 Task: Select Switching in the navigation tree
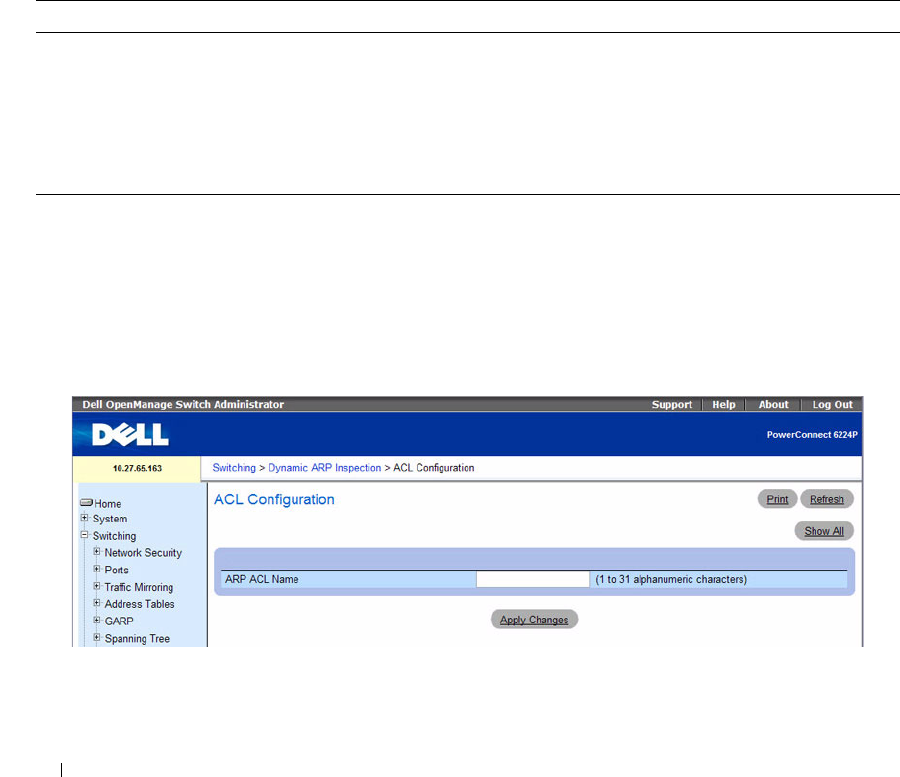coord(114,536)
